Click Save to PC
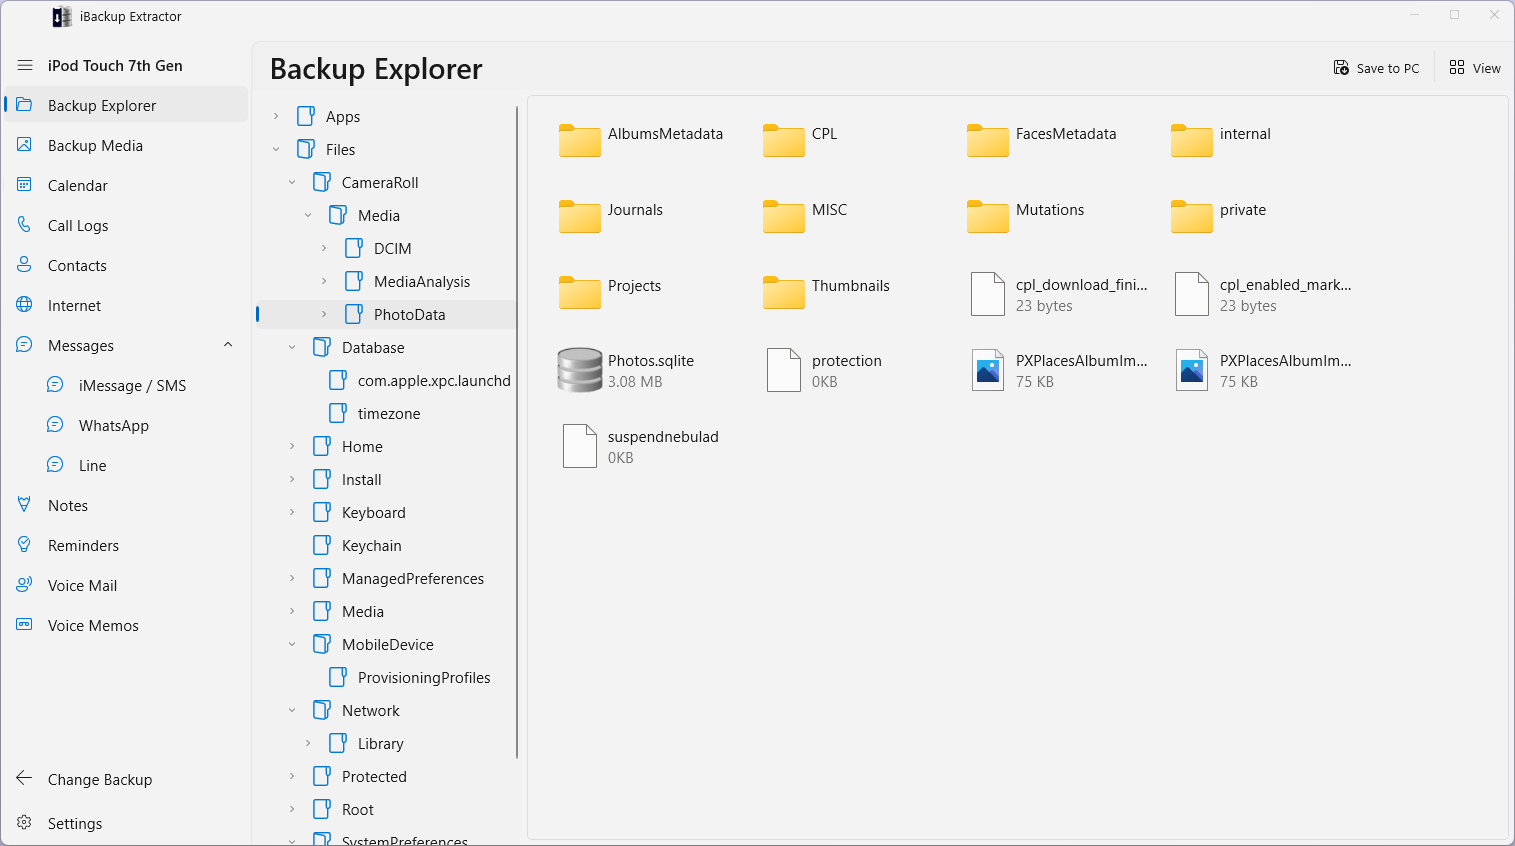Viewport: 1515px width, 846px height. pyautogui.click(x=1377, y=68)
